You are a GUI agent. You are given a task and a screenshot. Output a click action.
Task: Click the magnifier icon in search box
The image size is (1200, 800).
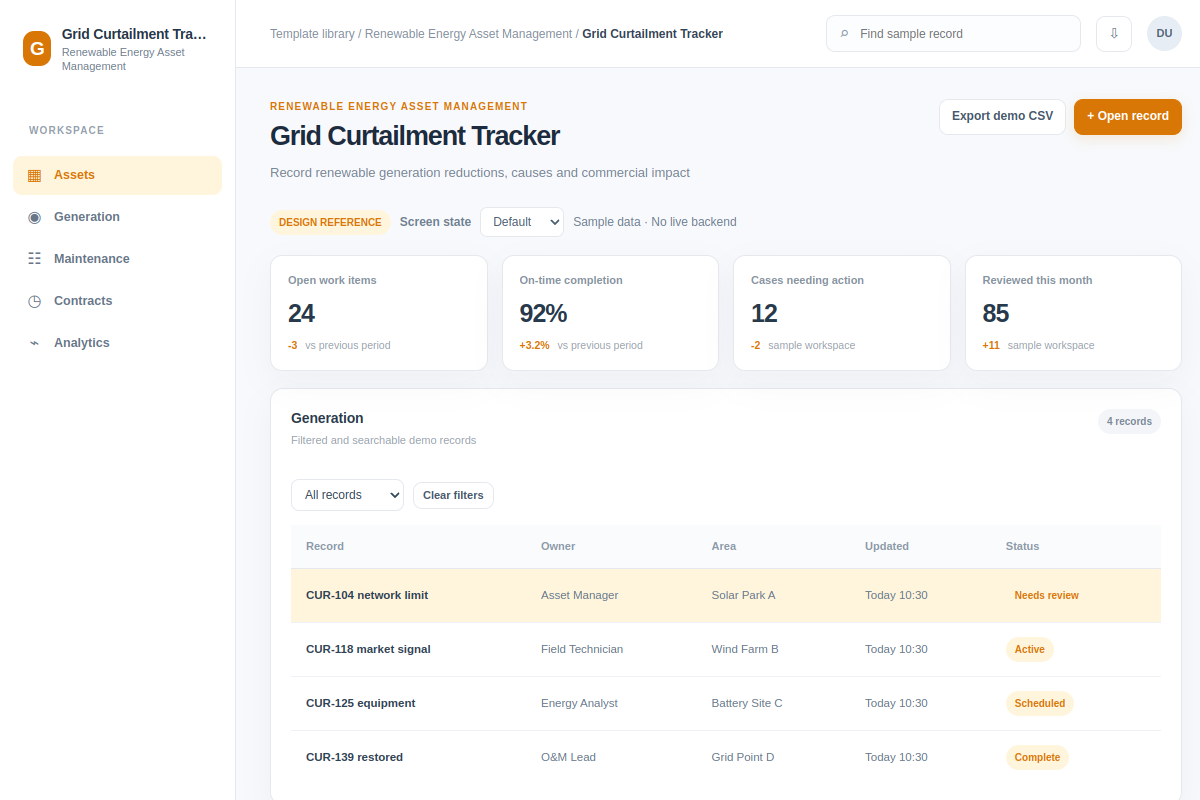(x=844, y=34)
